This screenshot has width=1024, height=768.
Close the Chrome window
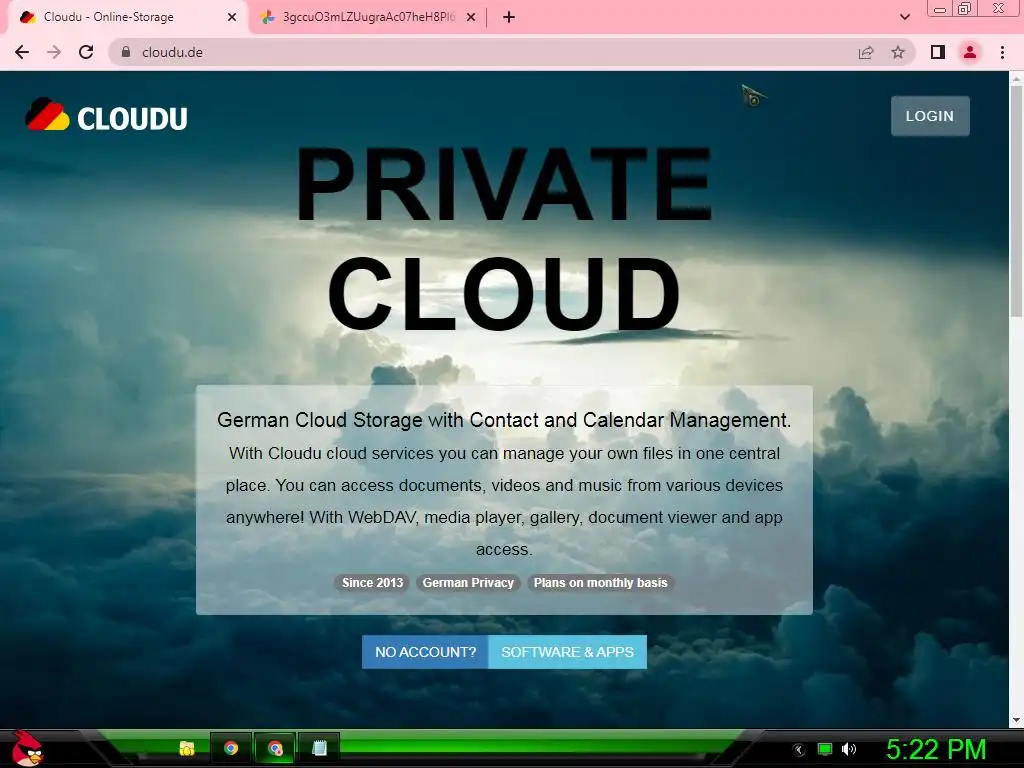(999, 8)
